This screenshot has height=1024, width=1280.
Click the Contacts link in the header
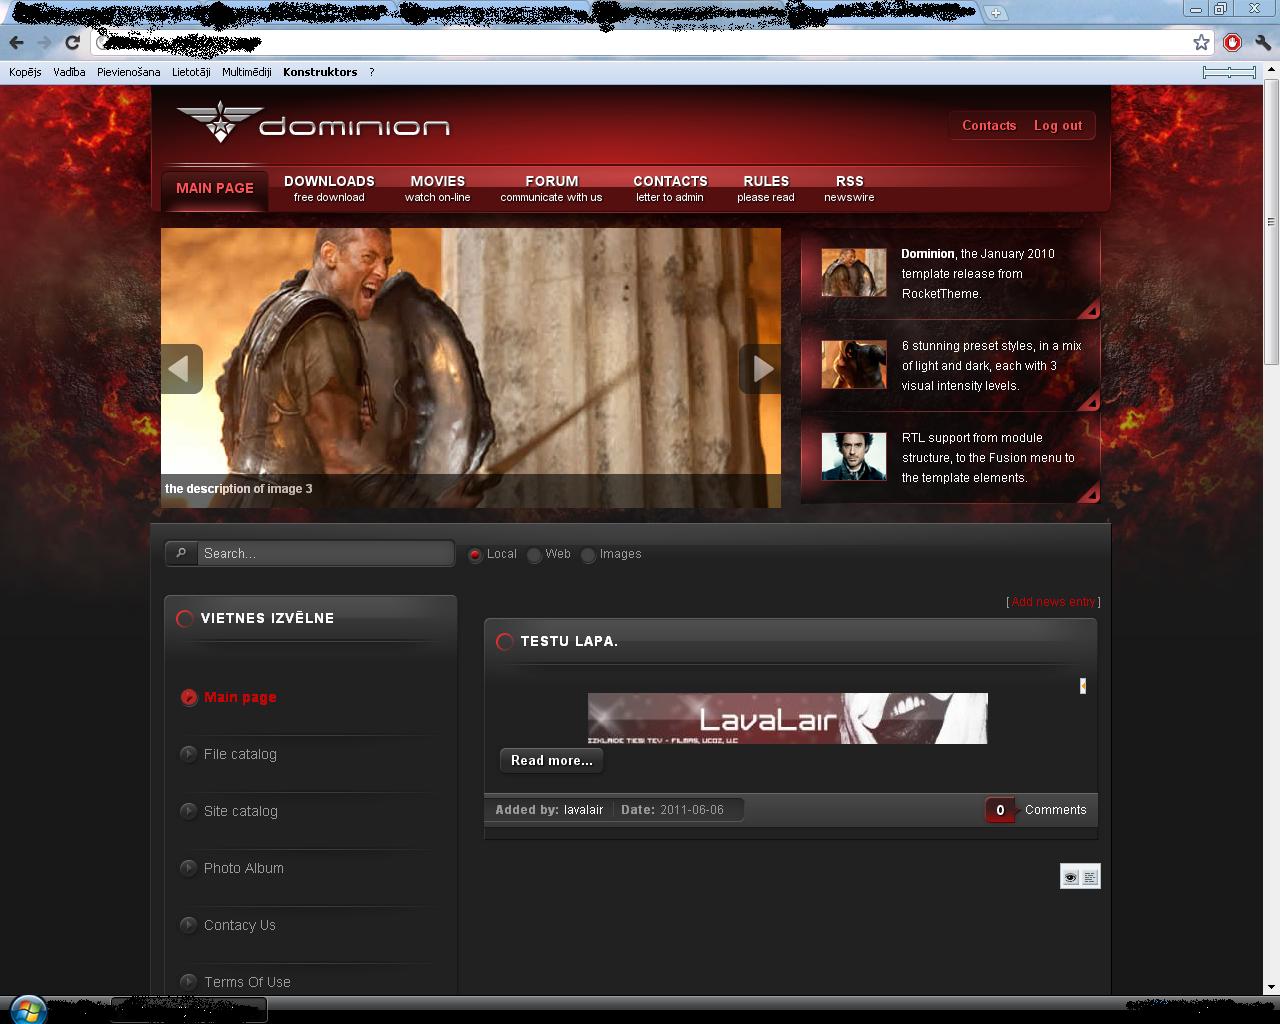tap(989, 126)
